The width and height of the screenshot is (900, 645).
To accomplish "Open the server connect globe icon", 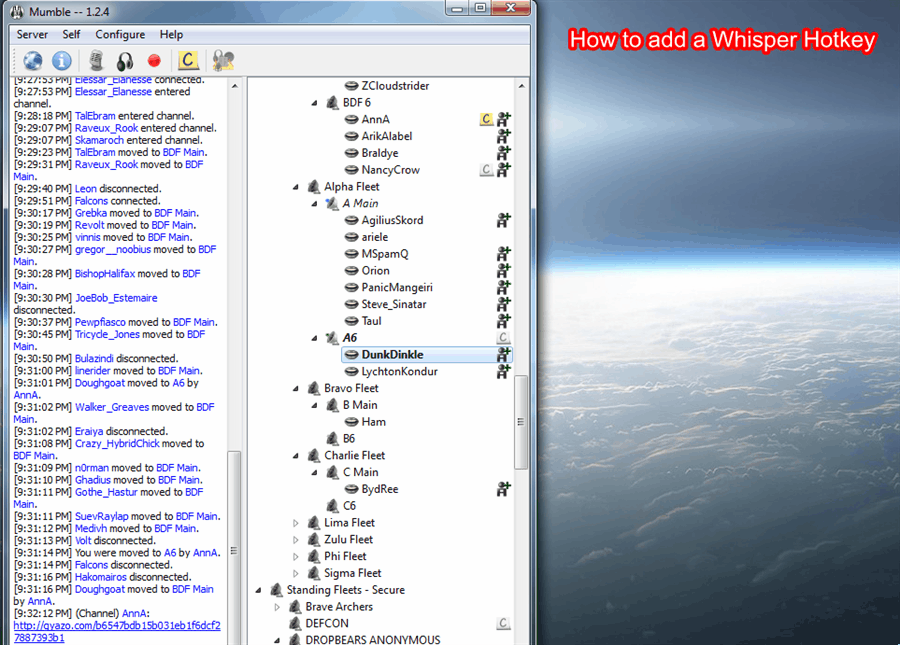I will 33,60.
